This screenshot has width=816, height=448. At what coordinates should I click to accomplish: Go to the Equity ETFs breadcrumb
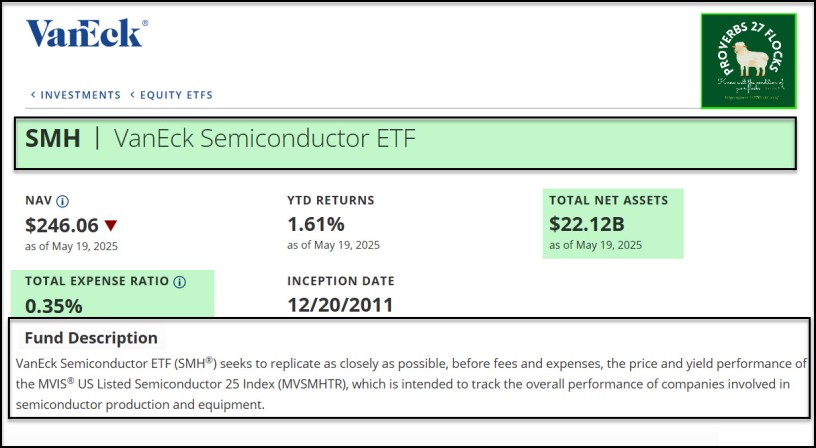pos(177,95)
